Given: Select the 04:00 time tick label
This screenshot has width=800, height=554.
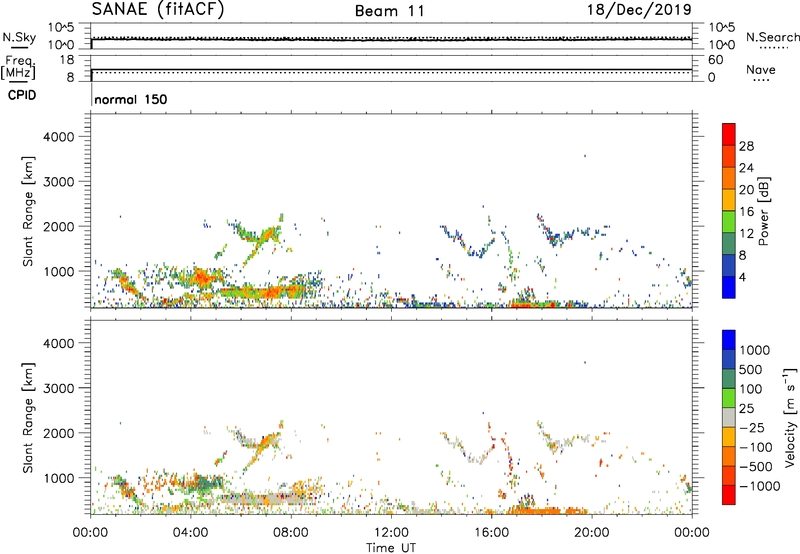Looking at the screenshot, I should (190, 533).
